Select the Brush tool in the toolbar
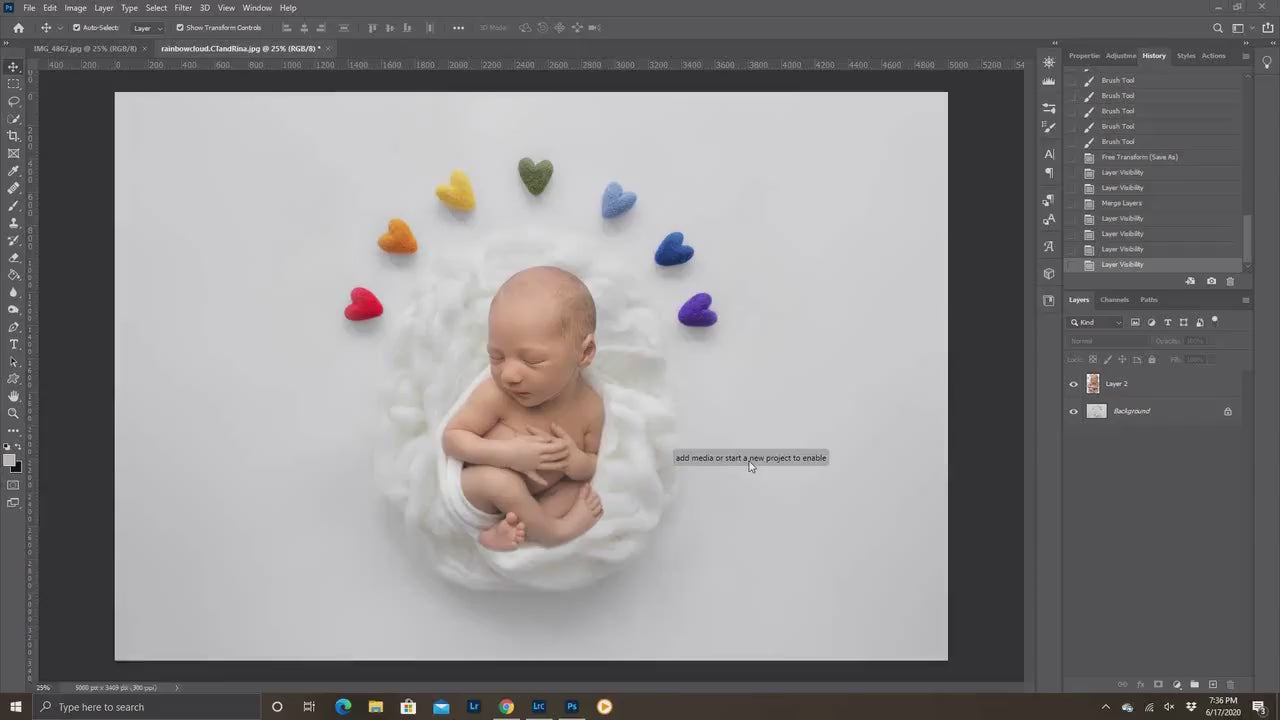1280x720 pixels. pos(13,205)
